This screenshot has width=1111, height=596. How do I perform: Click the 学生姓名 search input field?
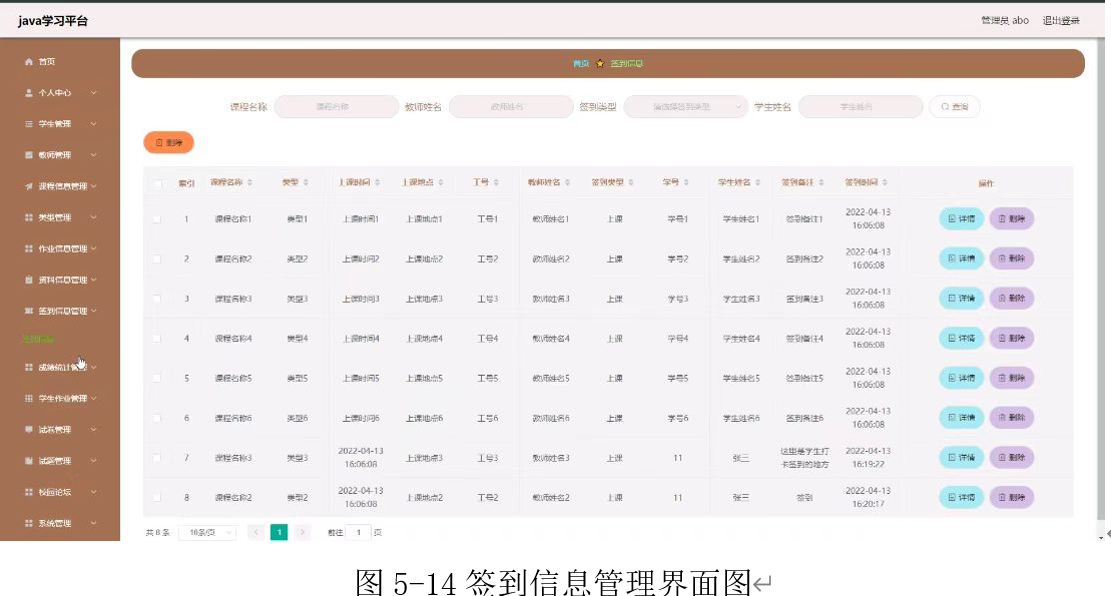point(860,107)
